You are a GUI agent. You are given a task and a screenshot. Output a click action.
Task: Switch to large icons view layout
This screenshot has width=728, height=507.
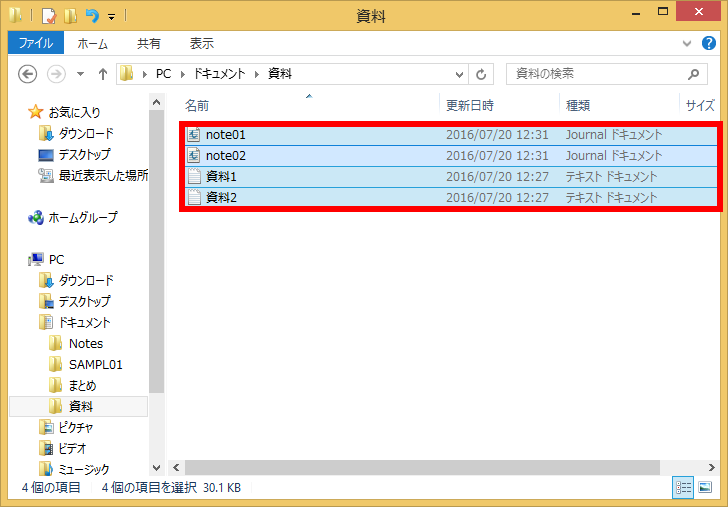click(x=705, y=488)
